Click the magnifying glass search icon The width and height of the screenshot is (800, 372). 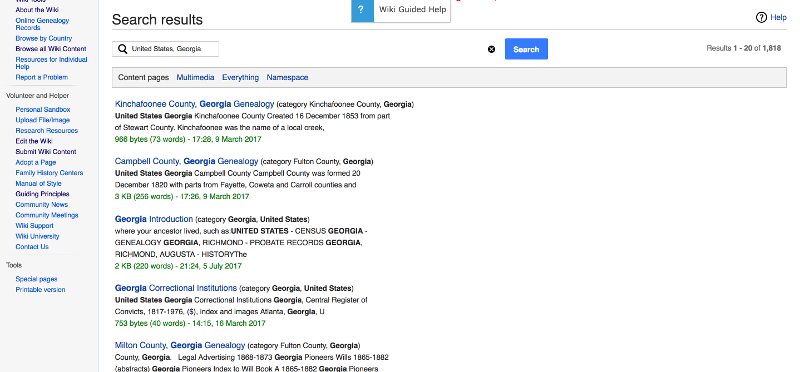[122, 49]
